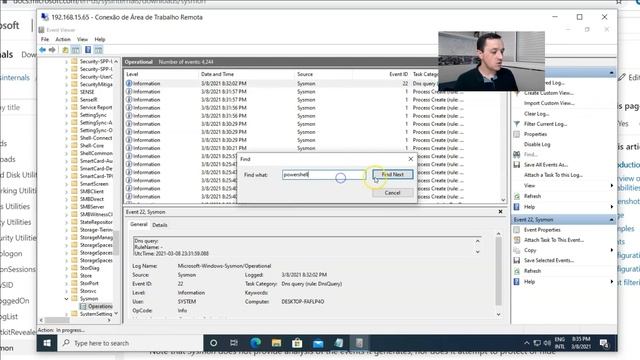Screen dimensions: 640x360
Task: Click Attach Task To This Event
Action: point(553,240)
